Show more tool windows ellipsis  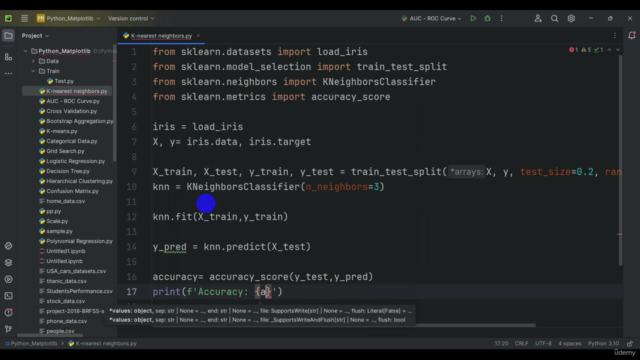click(8, 73)
